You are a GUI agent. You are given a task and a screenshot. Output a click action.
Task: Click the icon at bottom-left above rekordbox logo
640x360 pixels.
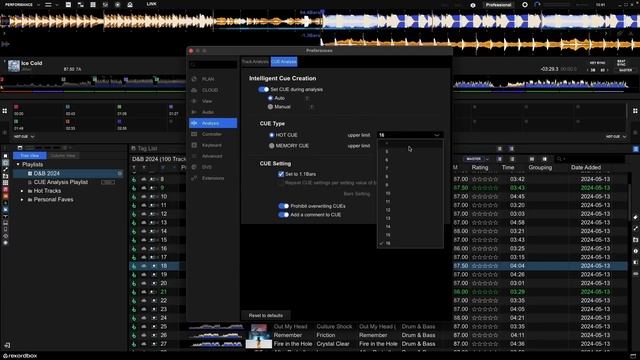coord(7,345)
